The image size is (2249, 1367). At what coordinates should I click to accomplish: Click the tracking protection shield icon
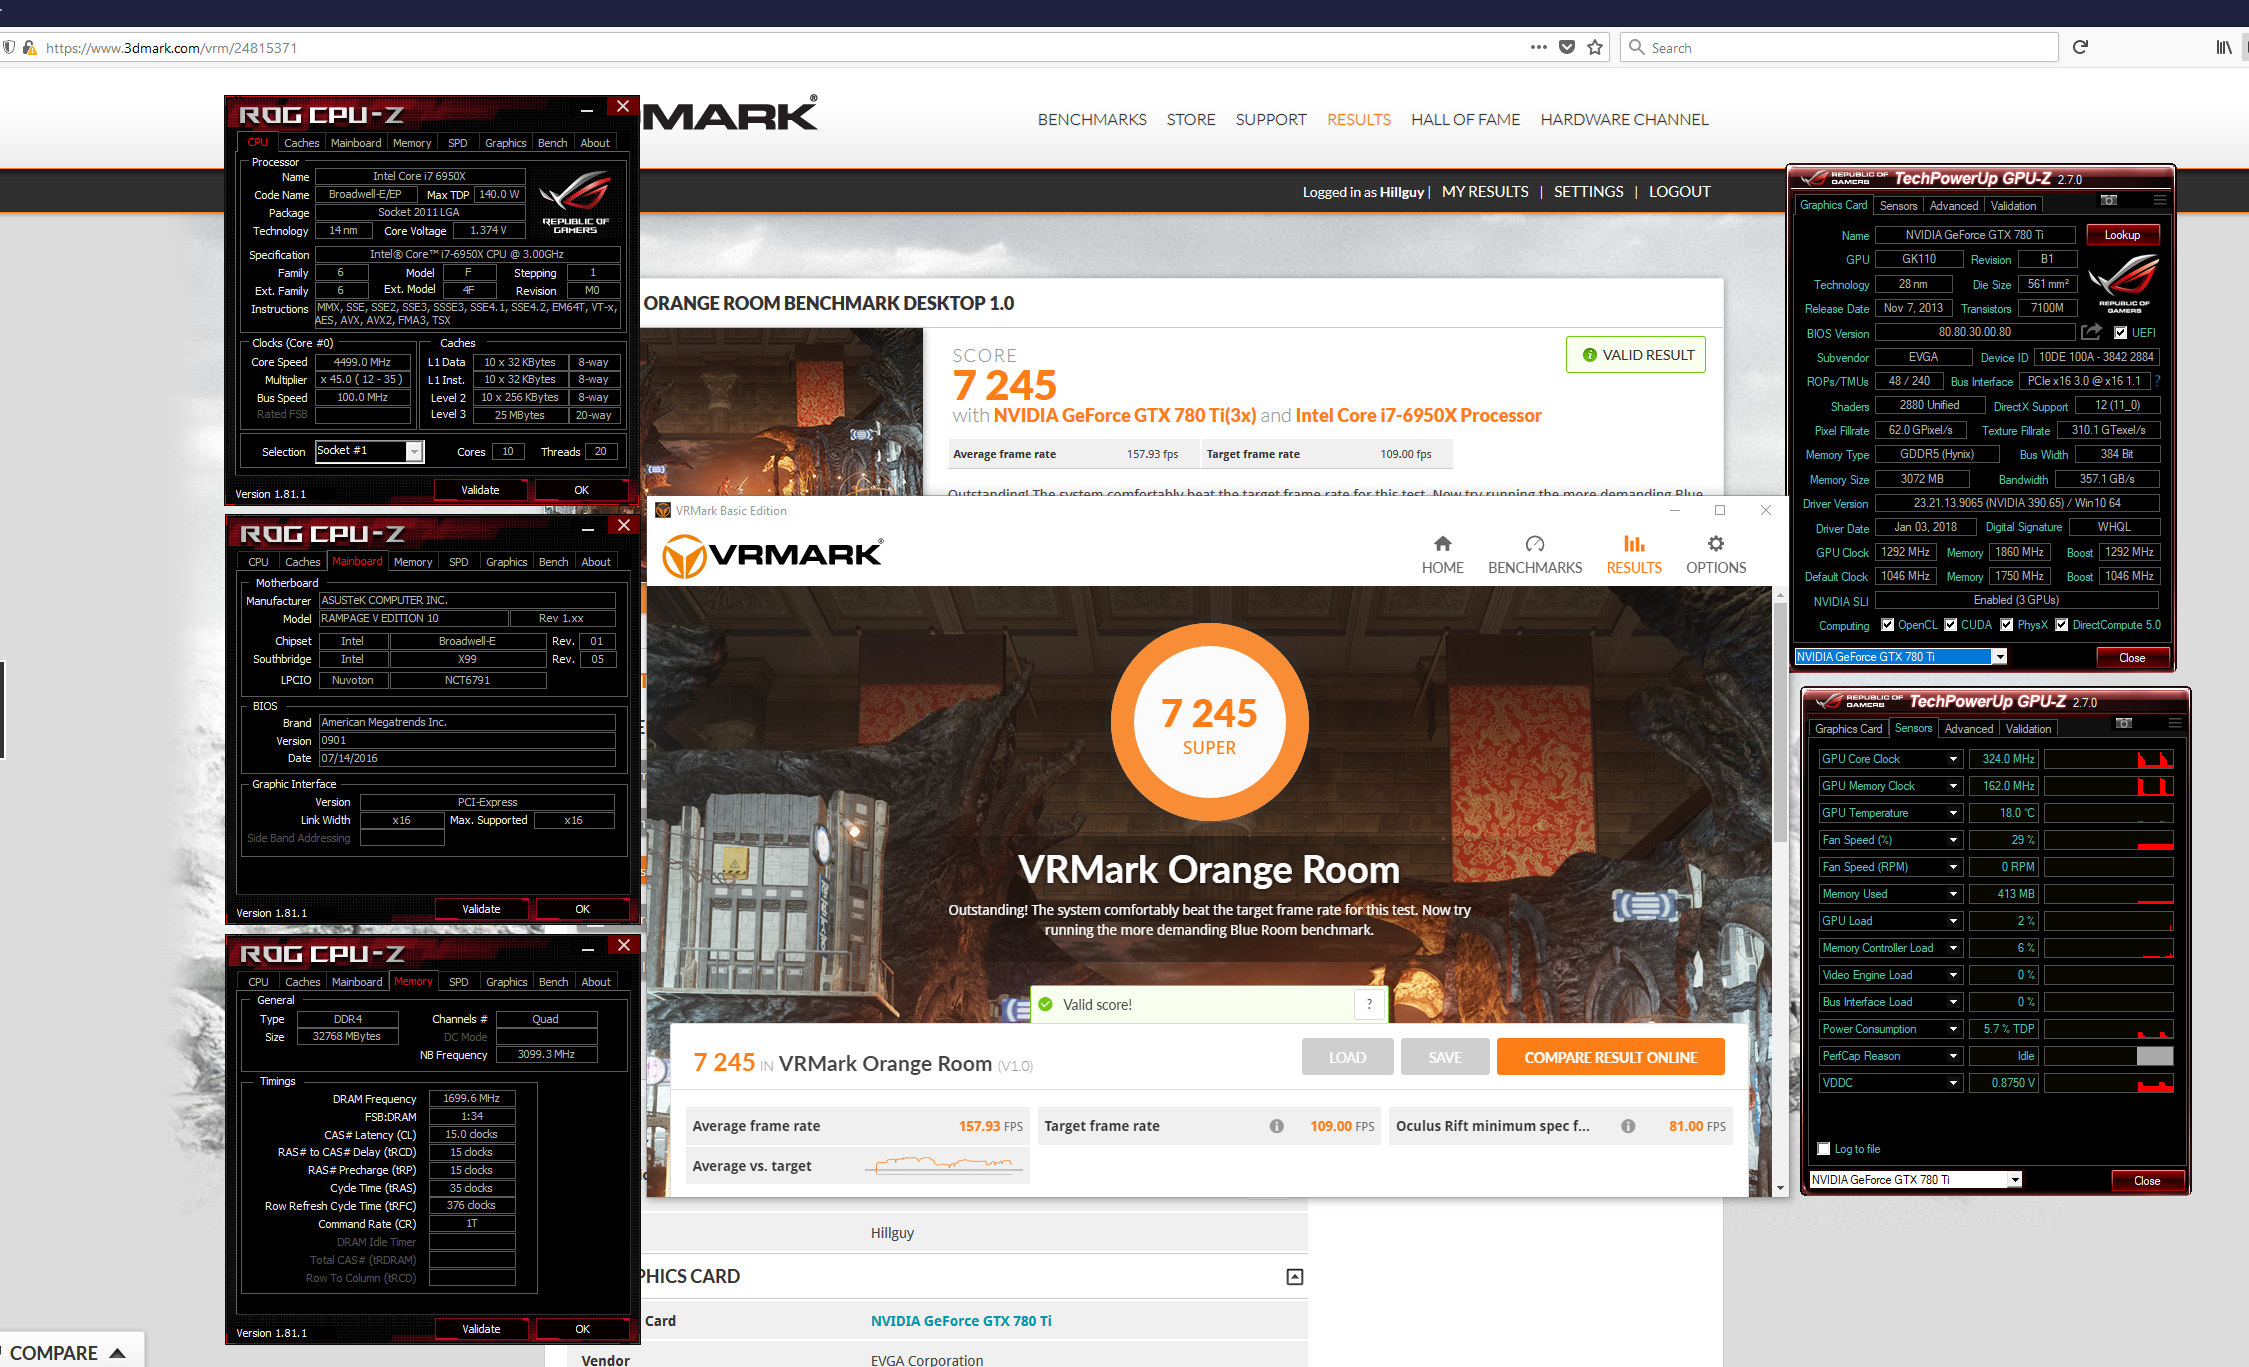point(8,47)
